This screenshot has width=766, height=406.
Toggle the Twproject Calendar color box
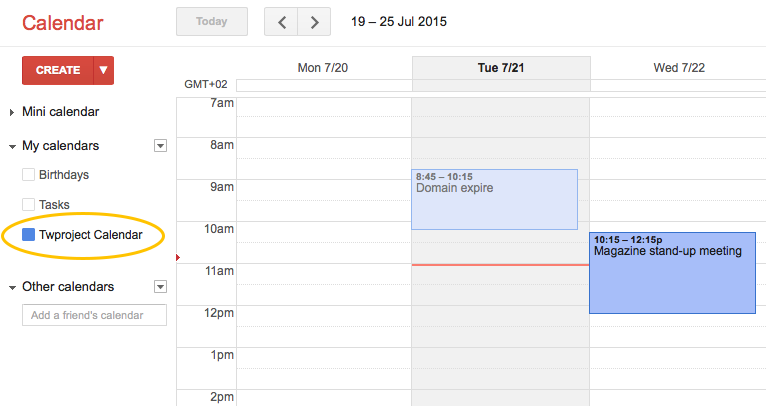[x=28, y=235]
